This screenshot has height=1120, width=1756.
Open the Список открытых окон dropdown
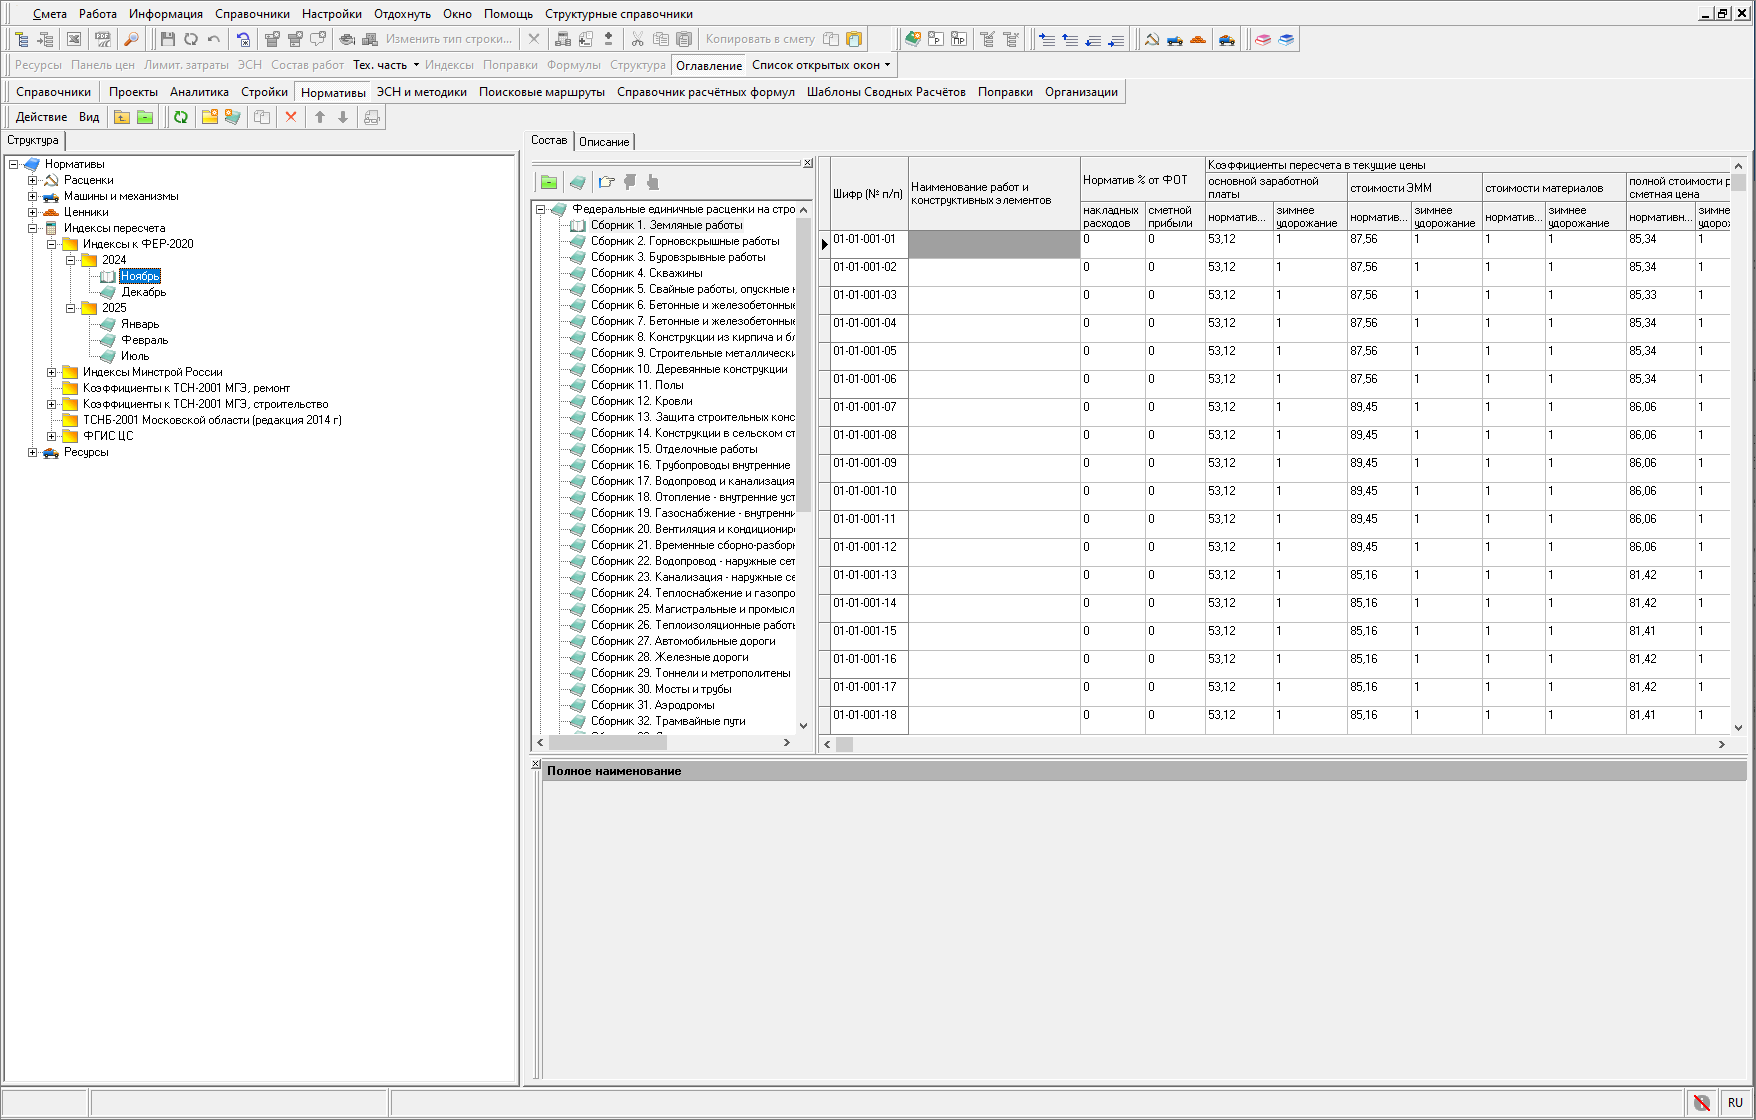pyautogui.click(x=820, y=65)
